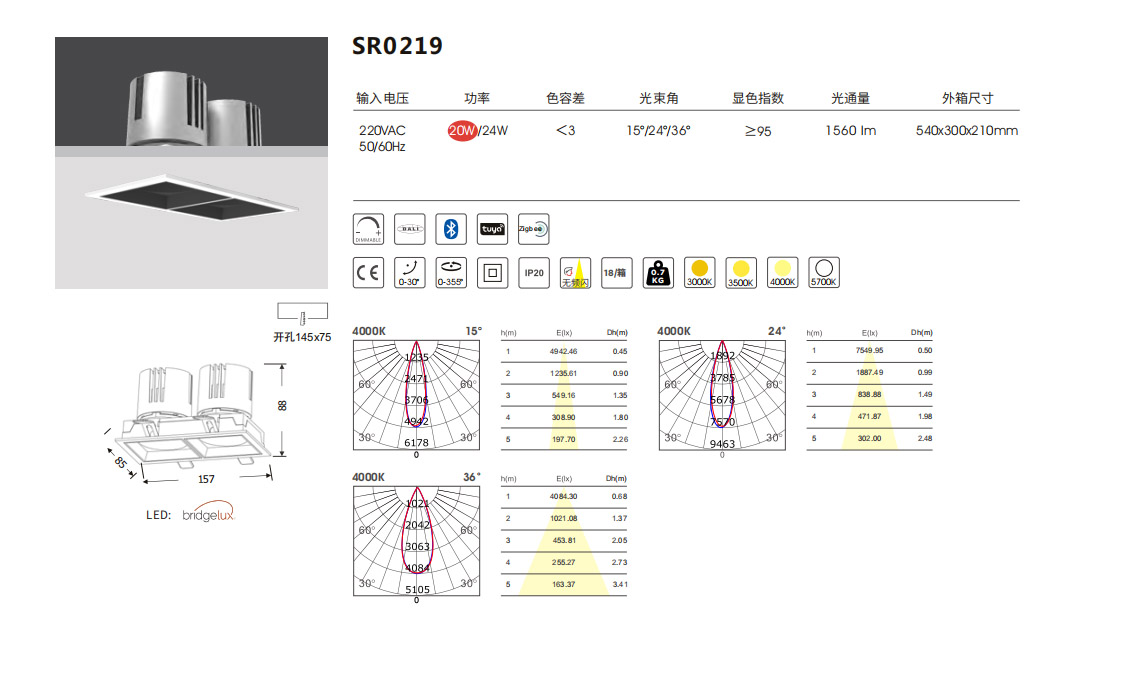This screenshot has width=1144, height=684.
Task: Click the 0.7 KG weight icon
Action: [x=658, y=273]
